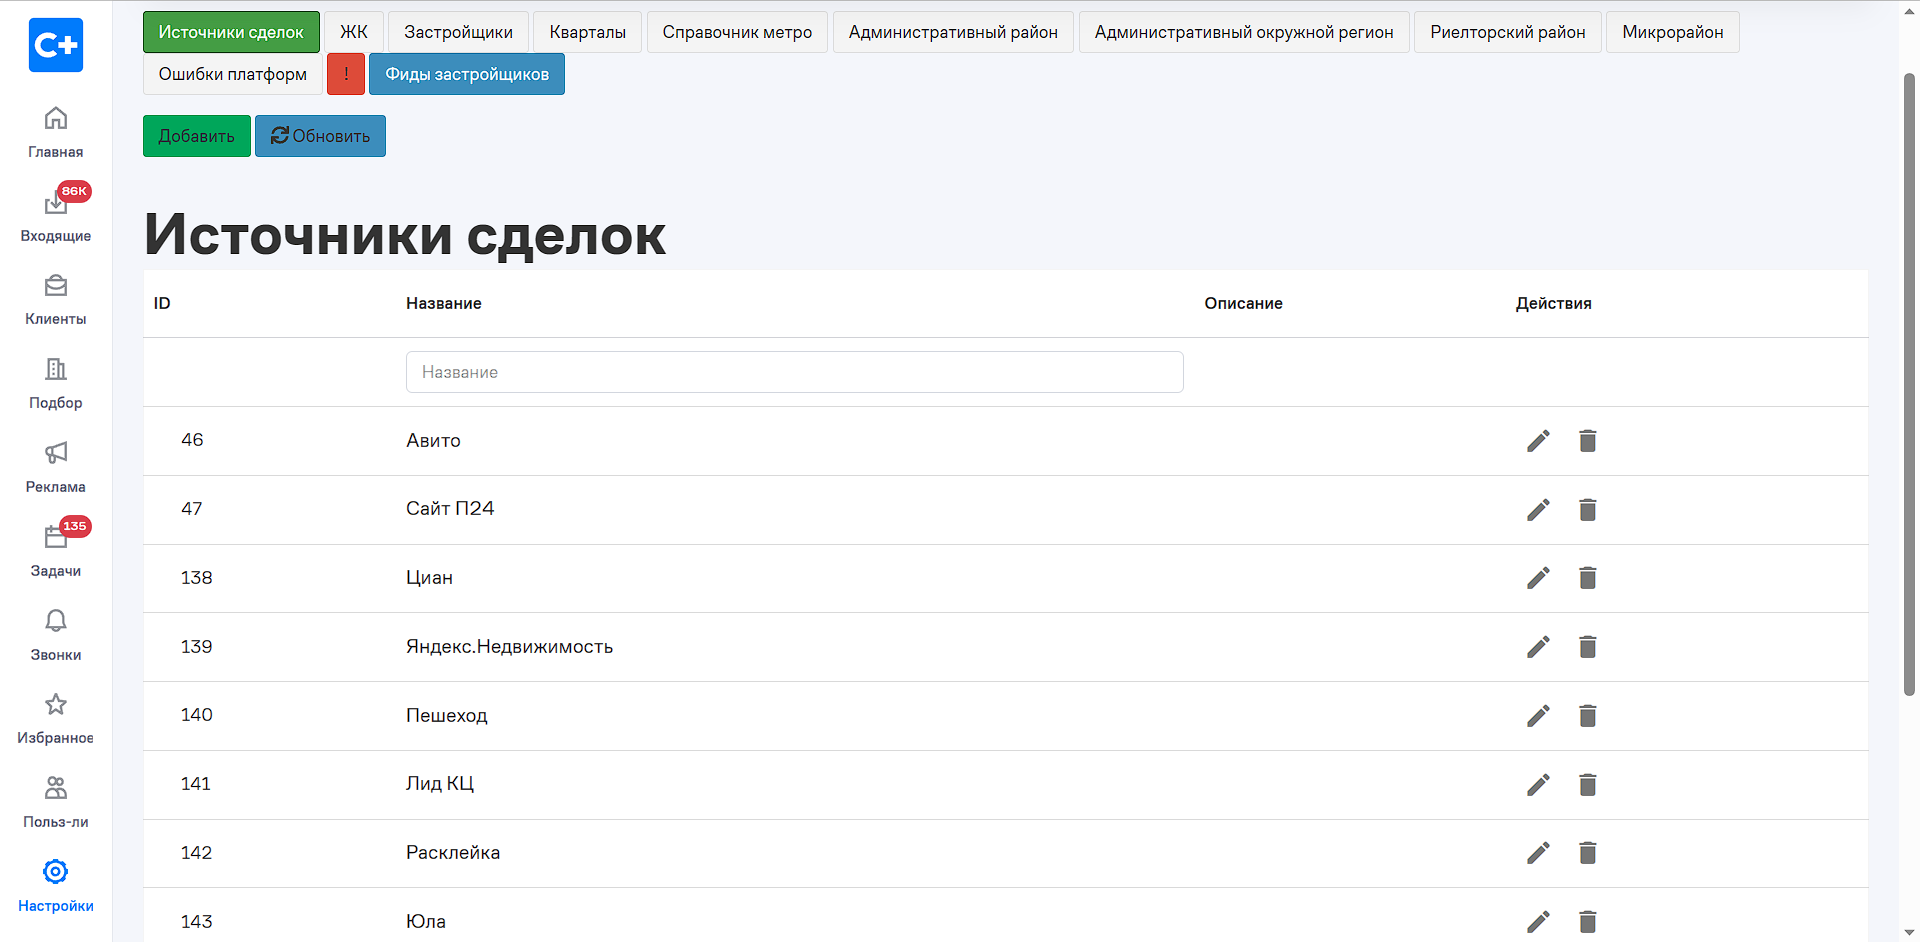
Task: Edit the Яндекс.Недвижимость row
Action: click(x=1538, y=647)
